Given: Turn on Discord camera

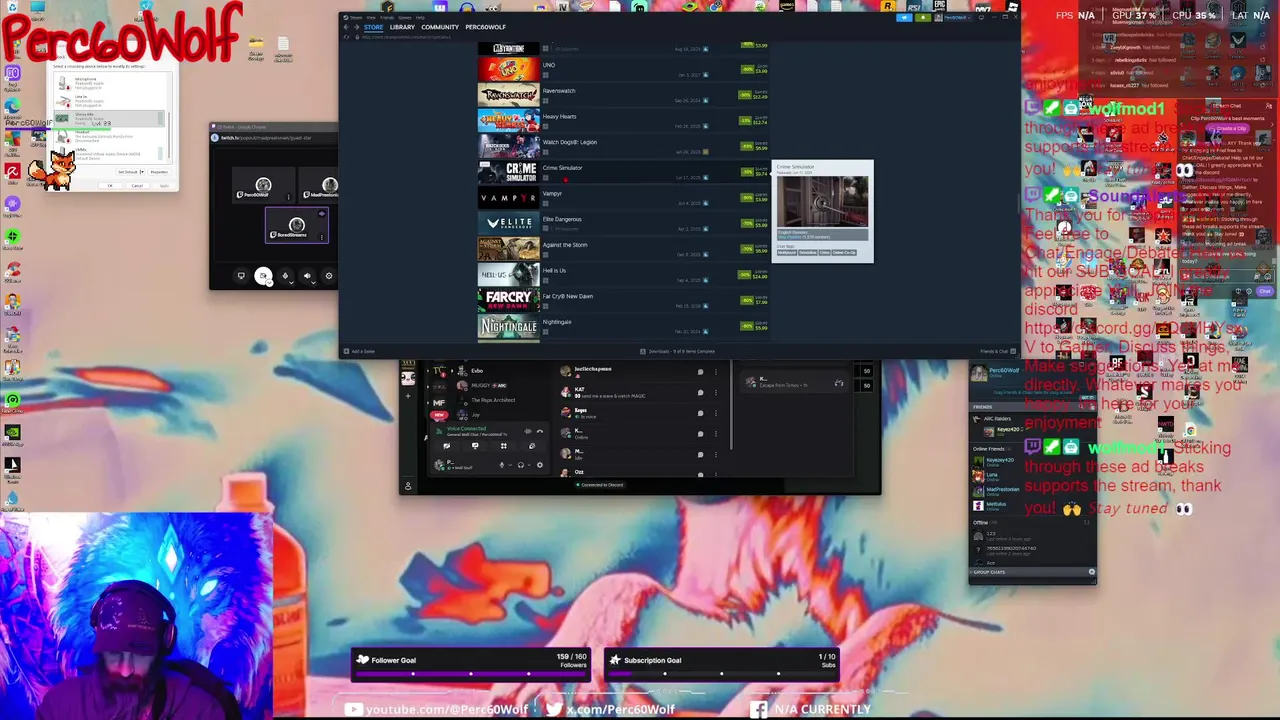Looking at the screenshot, I should coord(446,446).
